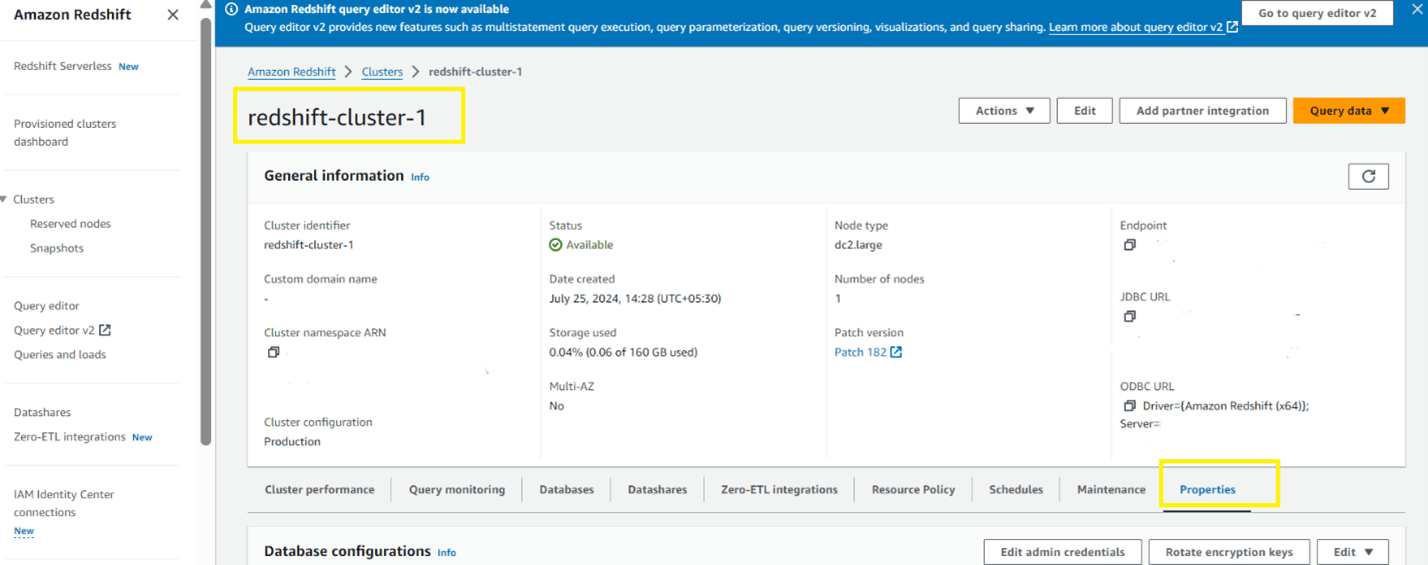Copy the JDBC URL using the copy icon
Screen dimensions: 1428x565
point(1129,316)
